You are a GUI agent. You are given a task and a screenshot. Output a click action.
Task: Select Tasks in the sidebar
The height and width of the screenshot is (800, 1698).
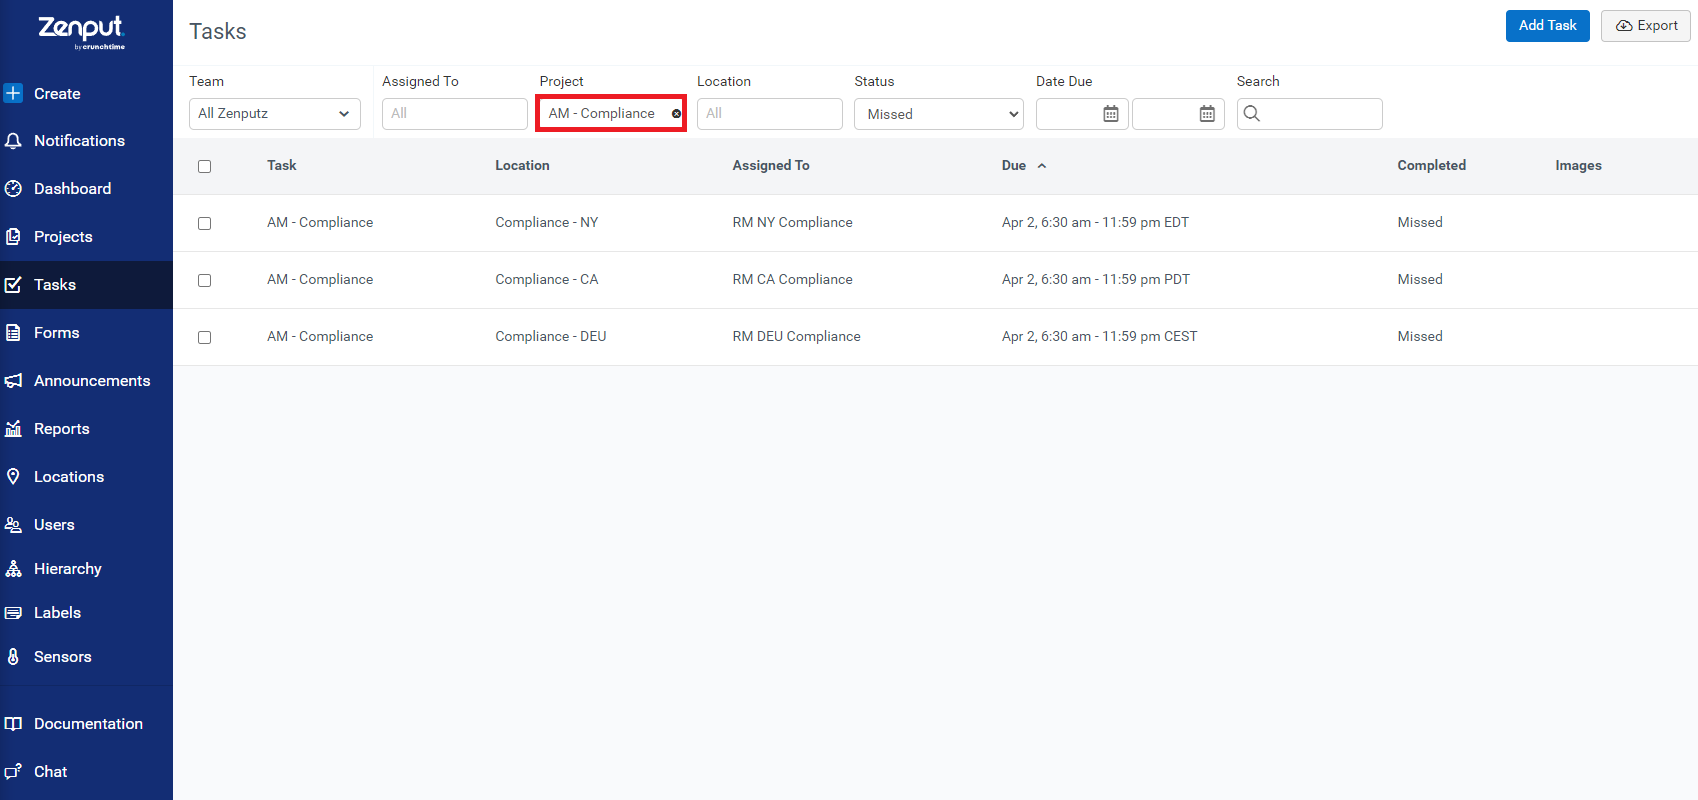point(55,285)
